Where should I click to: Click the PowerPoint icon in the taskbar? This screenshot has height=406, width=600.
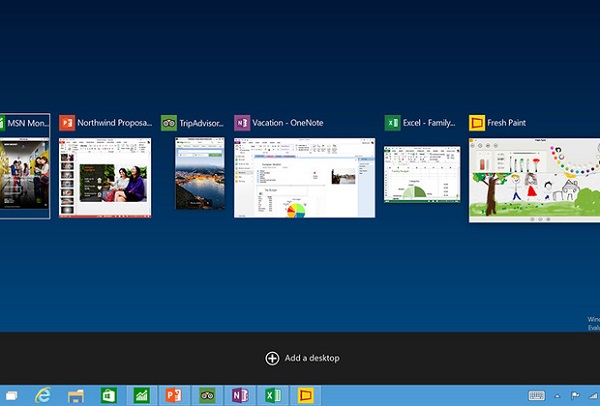click(x=174, y=394)
